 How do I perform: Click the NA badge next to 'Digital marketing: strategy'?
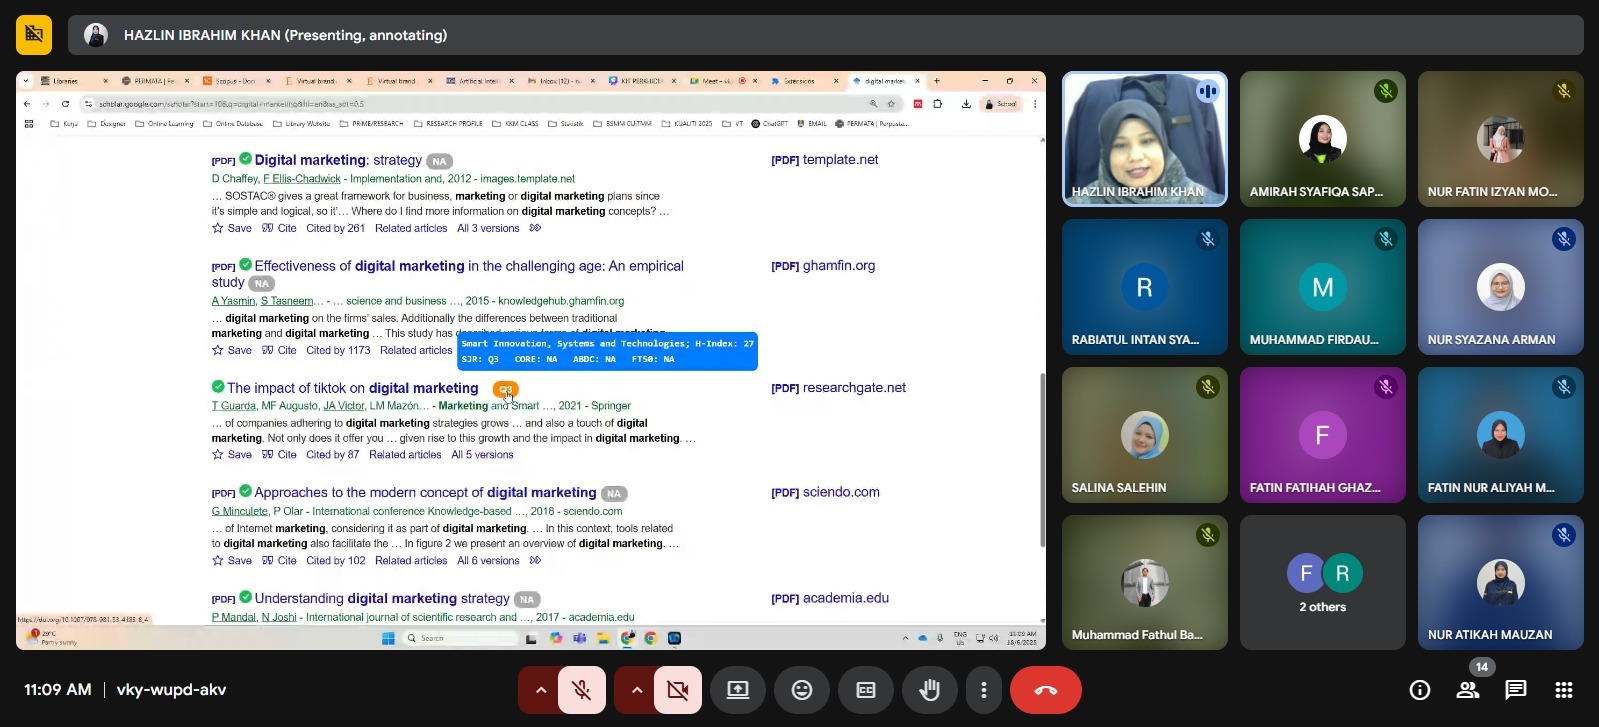440,161
